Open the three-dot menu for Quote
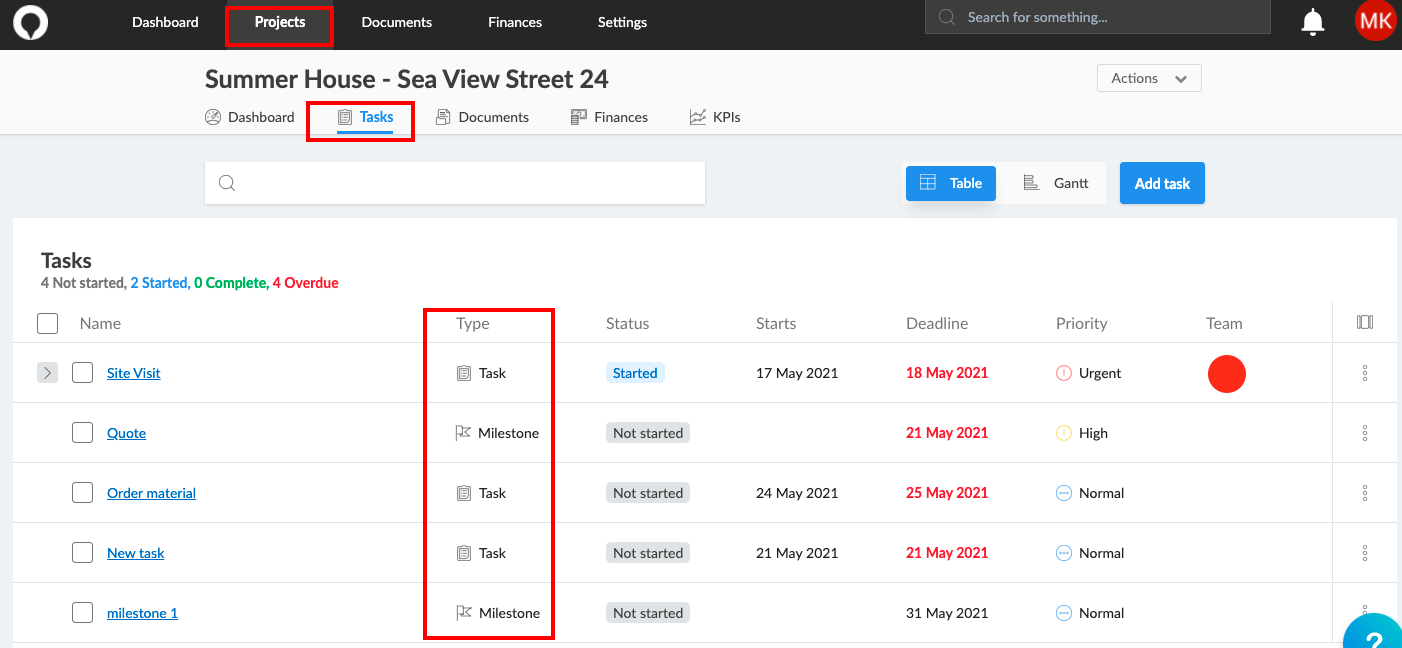The width and height of the screenshot is (1402, 648). coord(1365,433)
